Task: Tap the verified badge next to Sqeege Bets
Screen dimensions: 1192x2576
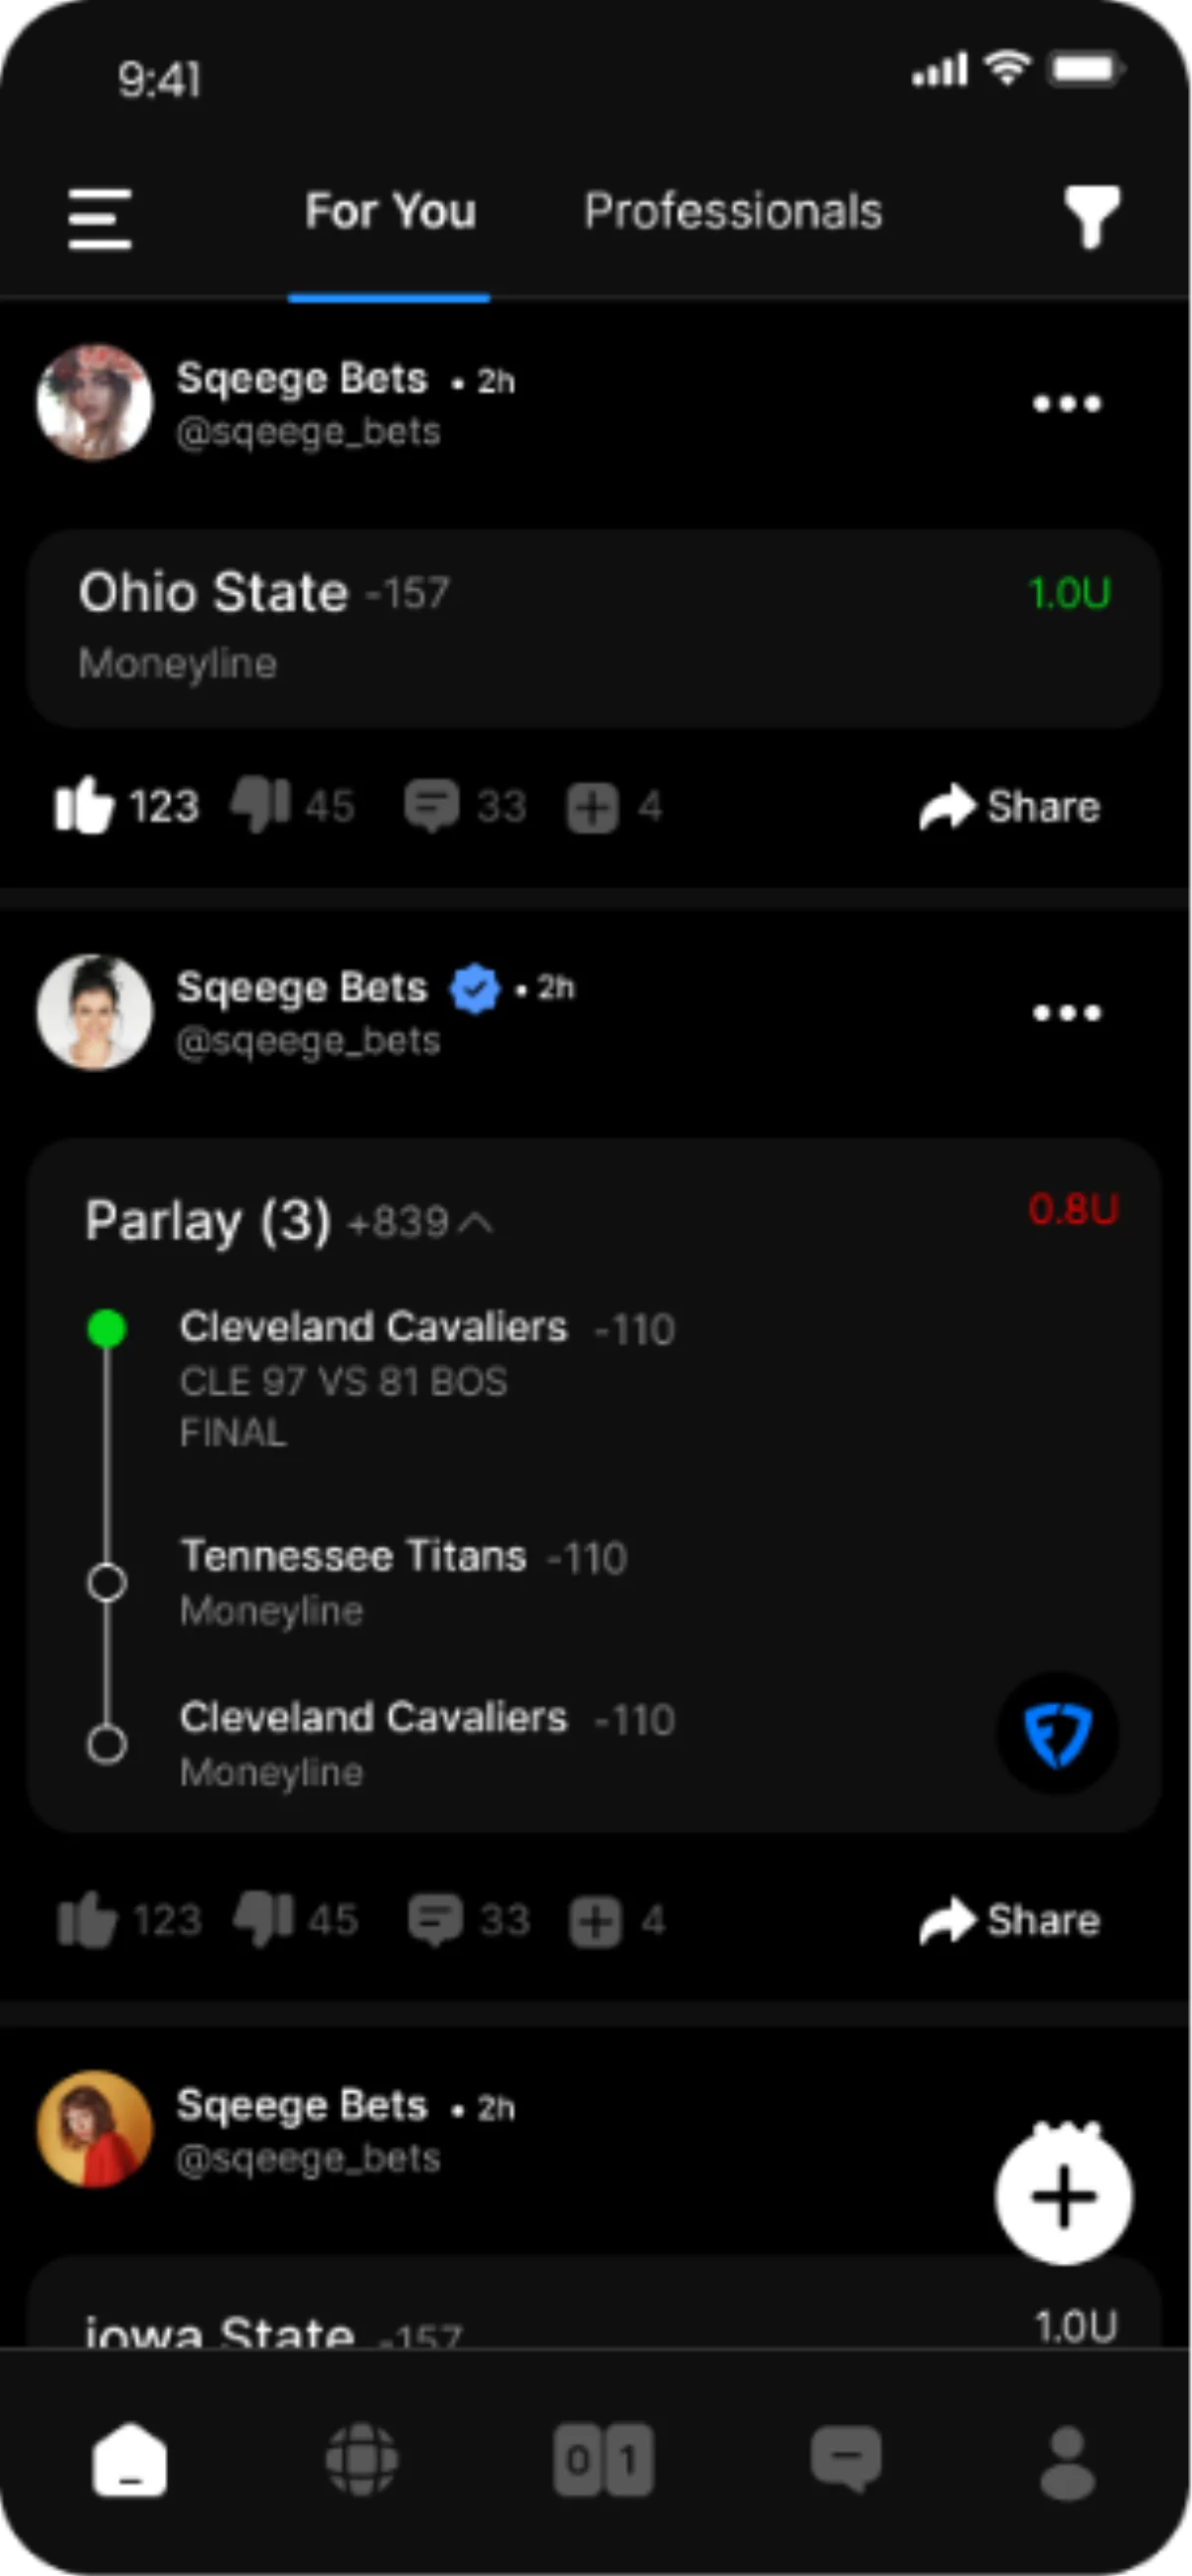Action: [x=475, y=987]
